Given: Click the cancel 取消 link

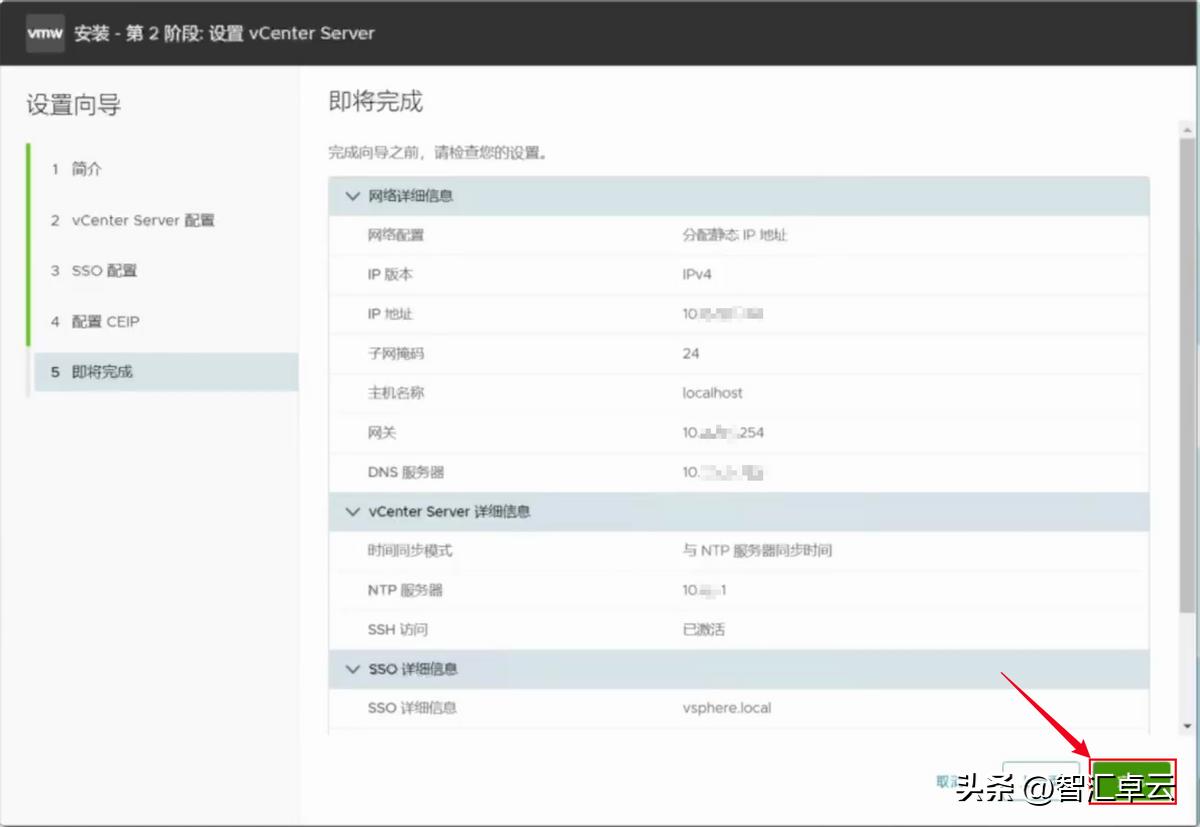Looking at the screenshot, I should [x=948, y=782].
